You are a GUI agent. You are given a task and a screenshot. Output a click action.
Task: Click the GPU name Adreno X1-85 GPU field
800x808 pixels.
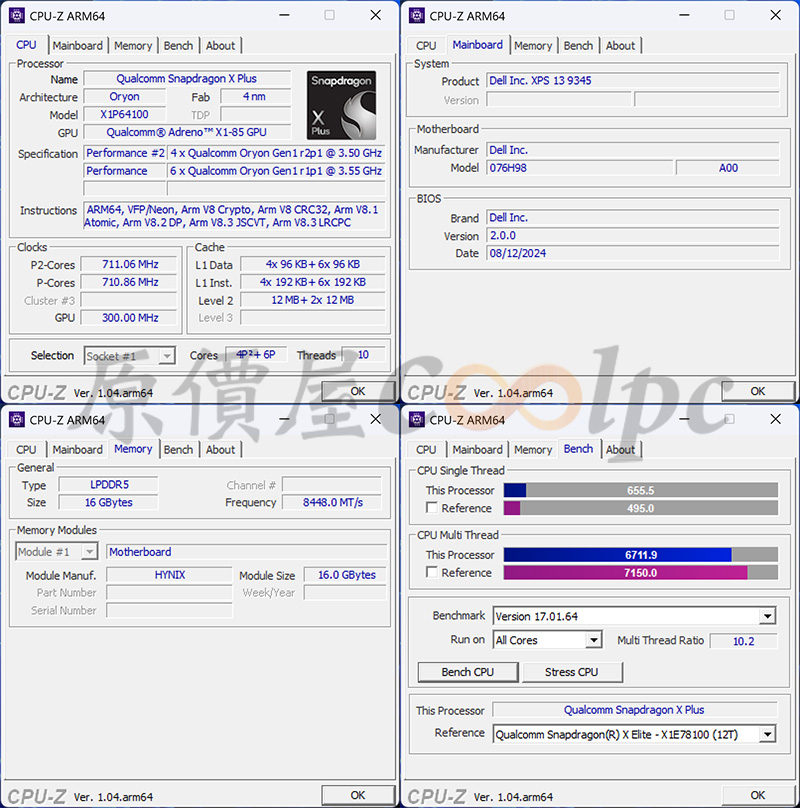click(187, 132)
